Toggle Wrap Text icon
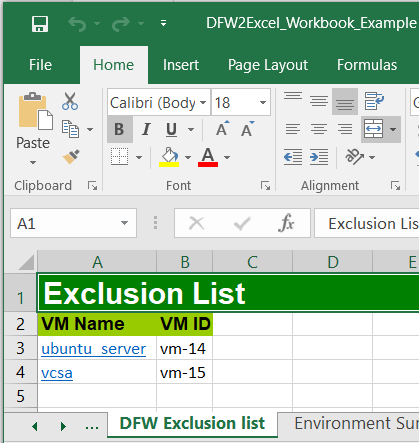 coord(374,101)
